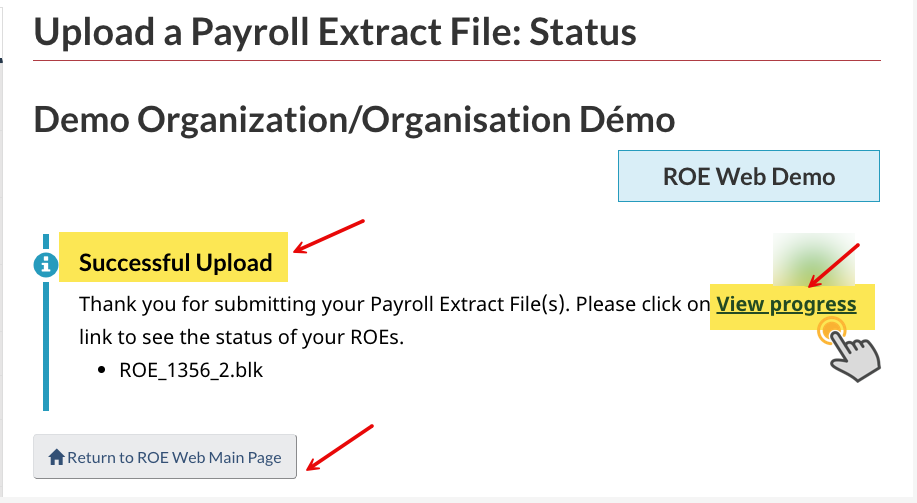The image size is (917, 503).
Task: Click the ROE_1356_2.blk file name
Action: tap(191, 370)
